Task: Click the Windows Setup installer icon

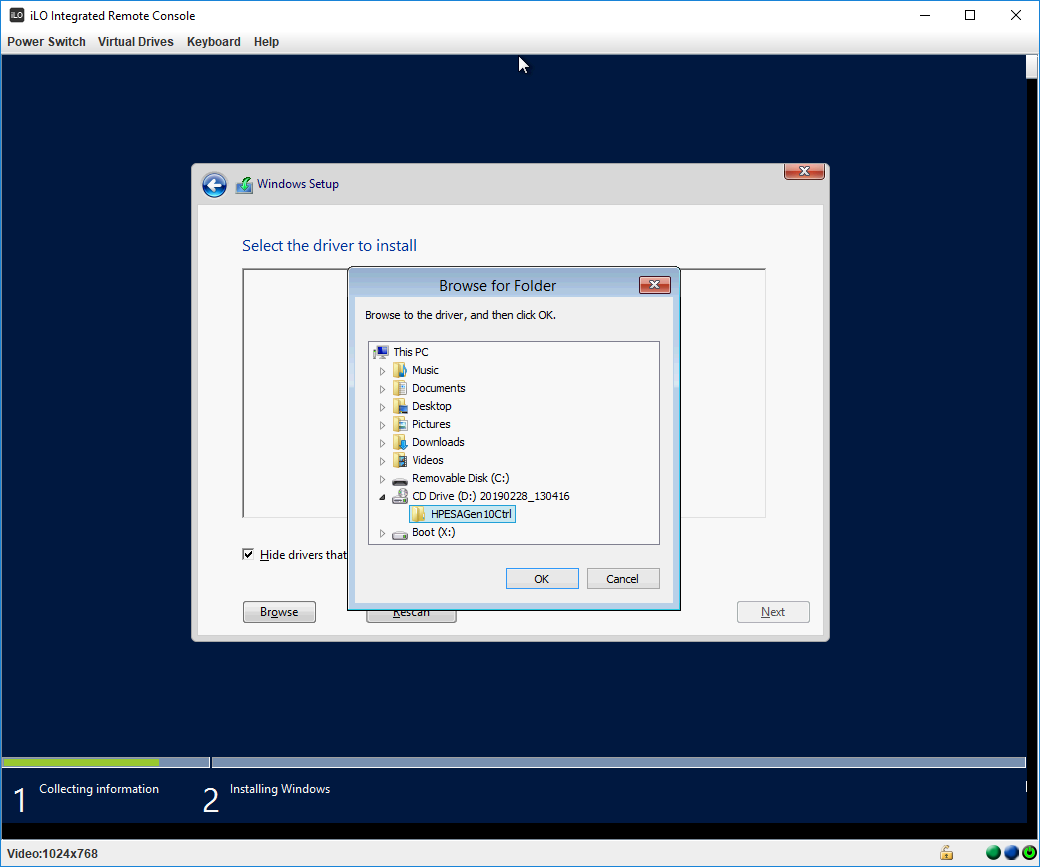Action: click(244, 184)
